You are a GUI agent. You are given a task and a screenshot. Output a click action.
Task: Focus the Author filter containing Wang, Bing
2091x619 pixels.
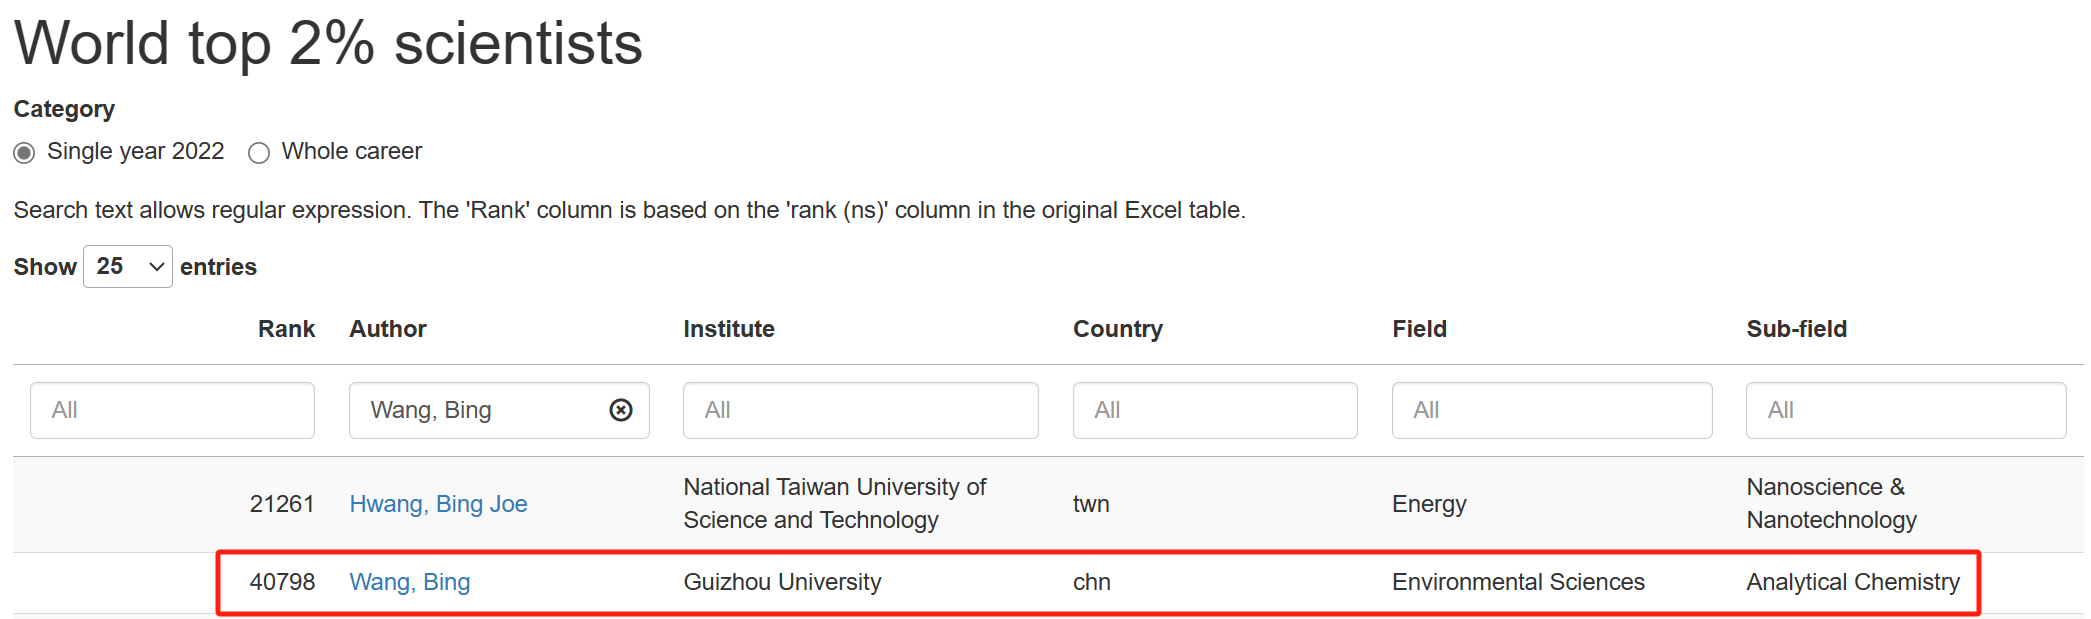click(x=475, y=410)
